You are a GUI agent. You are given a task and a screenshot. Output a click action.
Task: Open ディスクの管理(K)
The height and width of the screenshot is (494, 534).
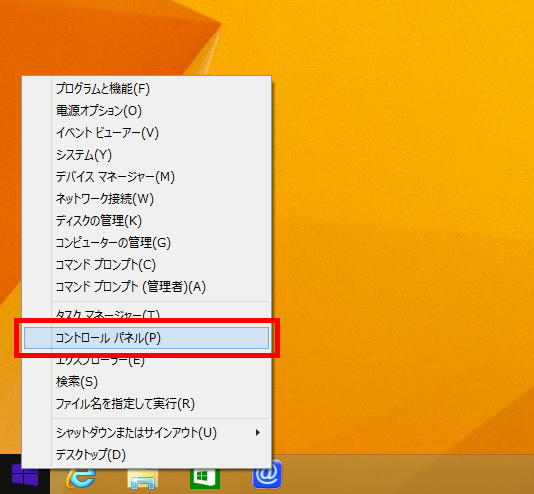pos(146,221)
